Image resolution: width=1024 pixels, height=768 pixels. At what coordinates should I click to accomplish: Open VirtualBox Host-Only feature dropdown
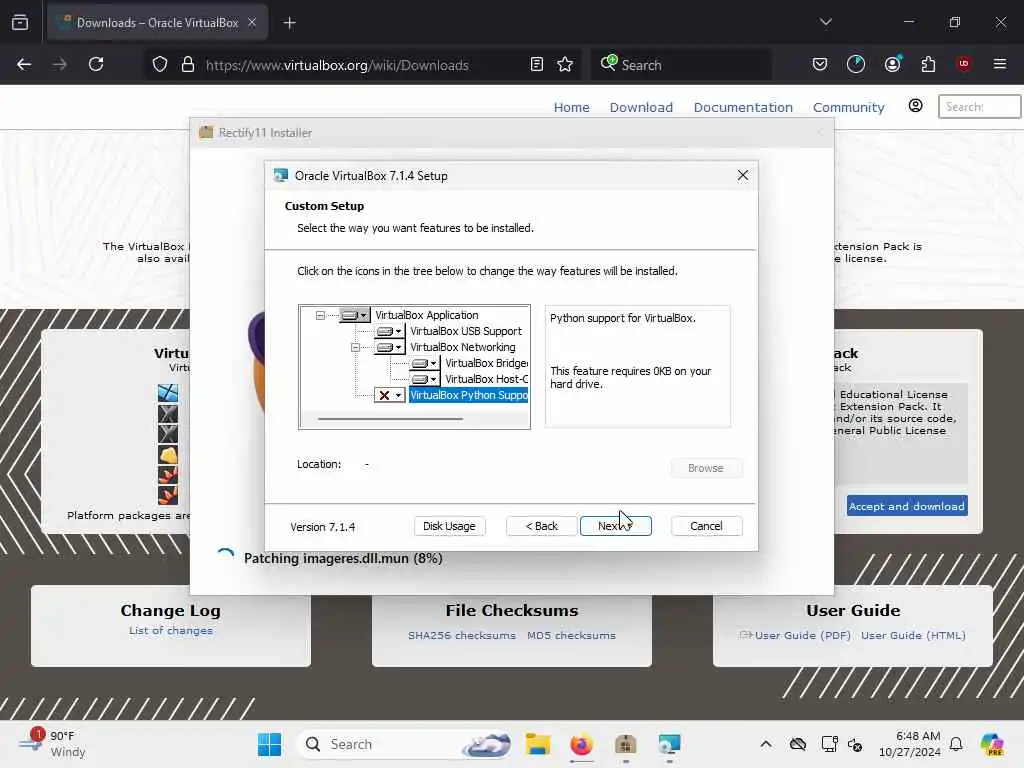point(424,379)
